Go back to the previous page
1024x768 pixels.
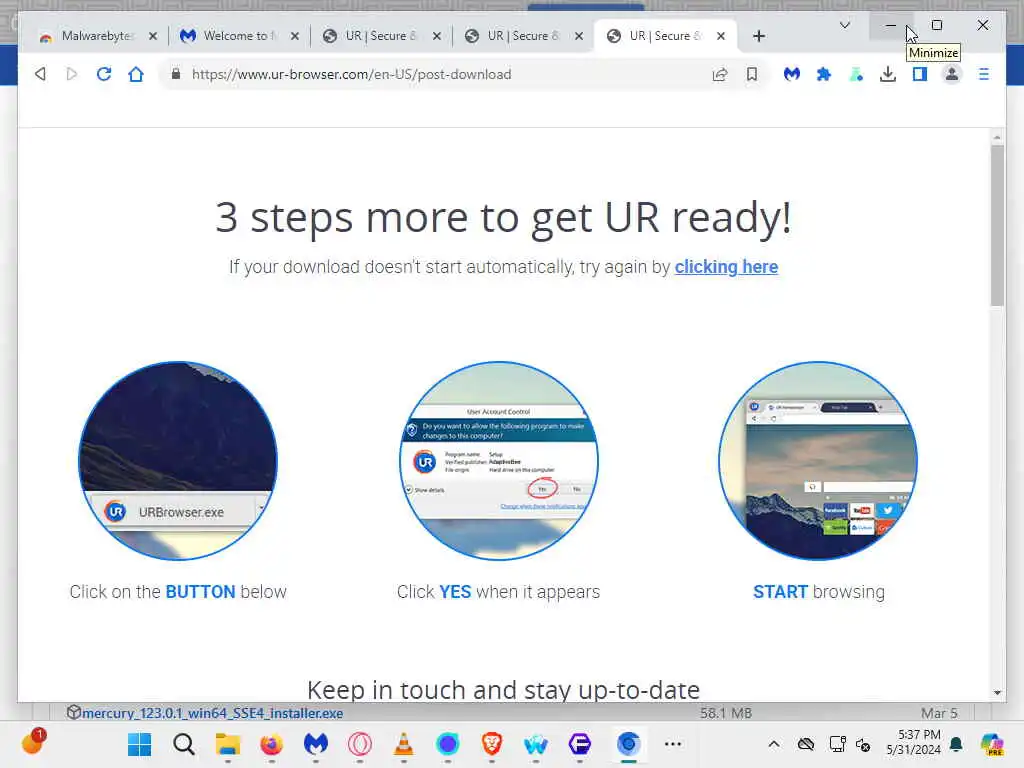40,74
